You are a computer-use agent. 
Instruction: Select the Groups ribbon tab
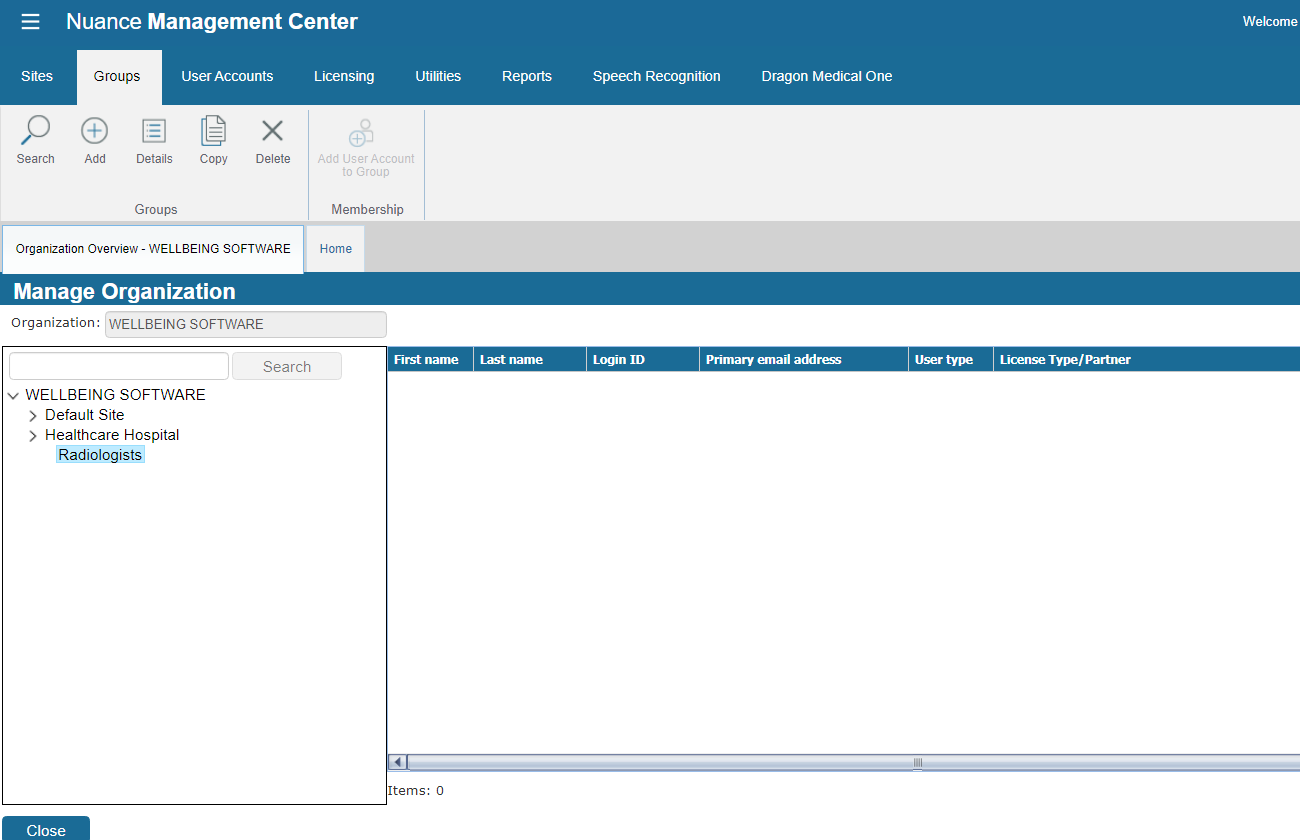tap(118, 76)
